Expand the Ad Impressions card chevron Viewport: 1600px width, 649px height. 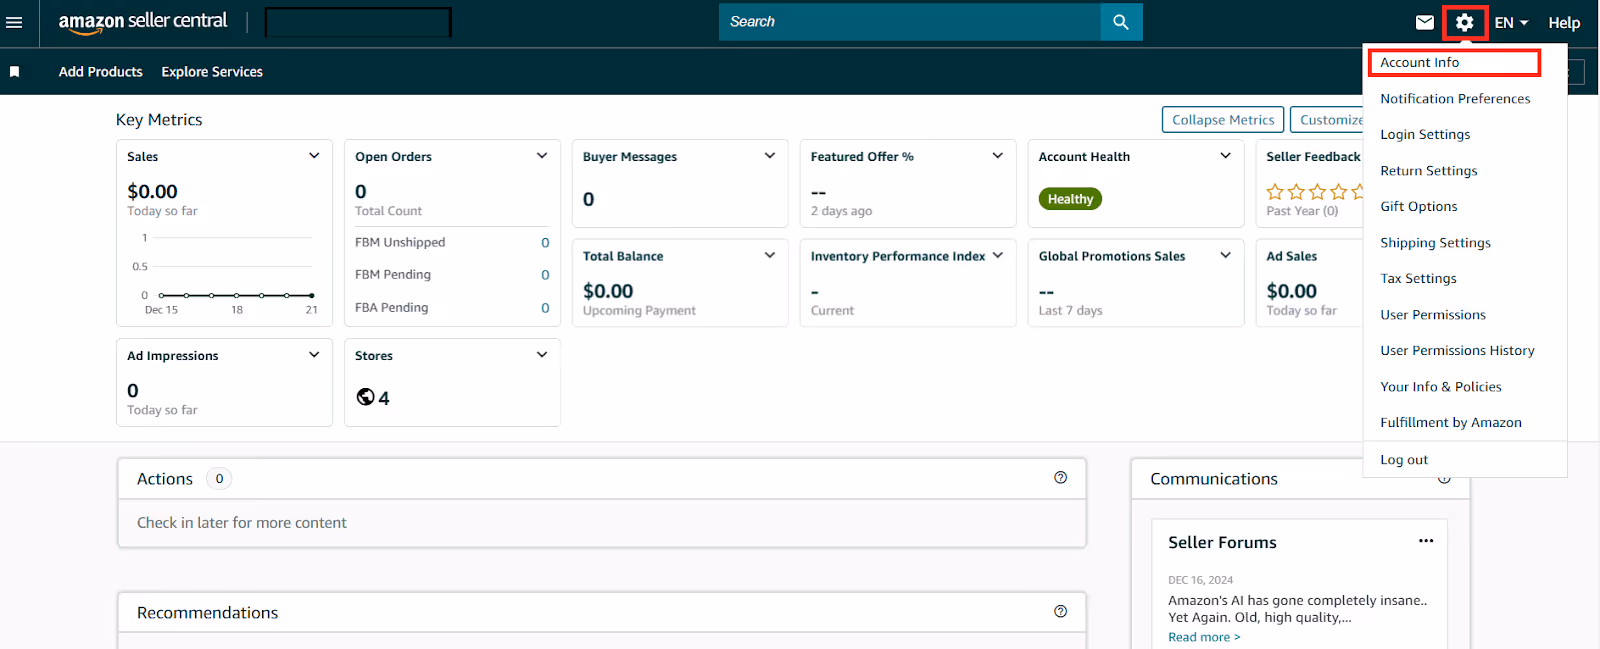(314, 355)
